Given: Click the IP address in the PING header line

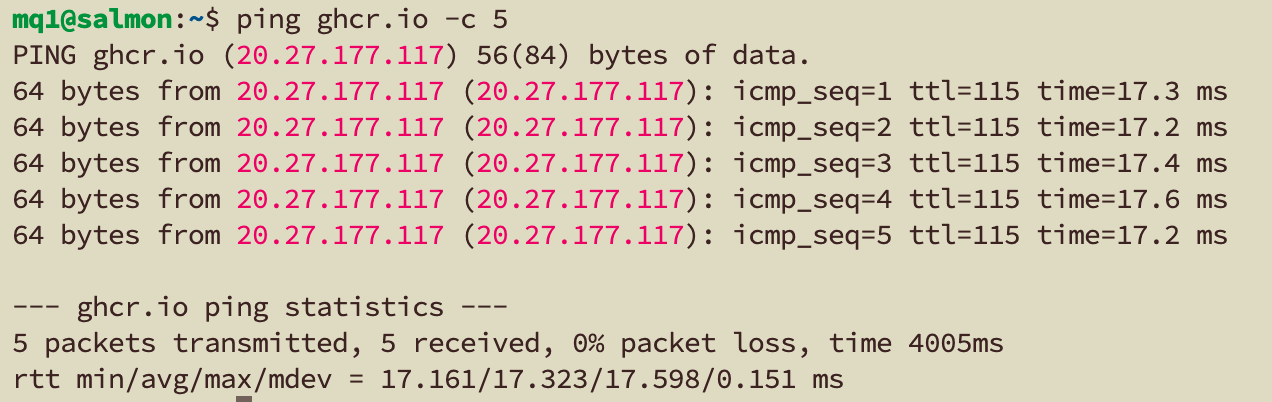Looking at the screenshot, I should point(340,55).
